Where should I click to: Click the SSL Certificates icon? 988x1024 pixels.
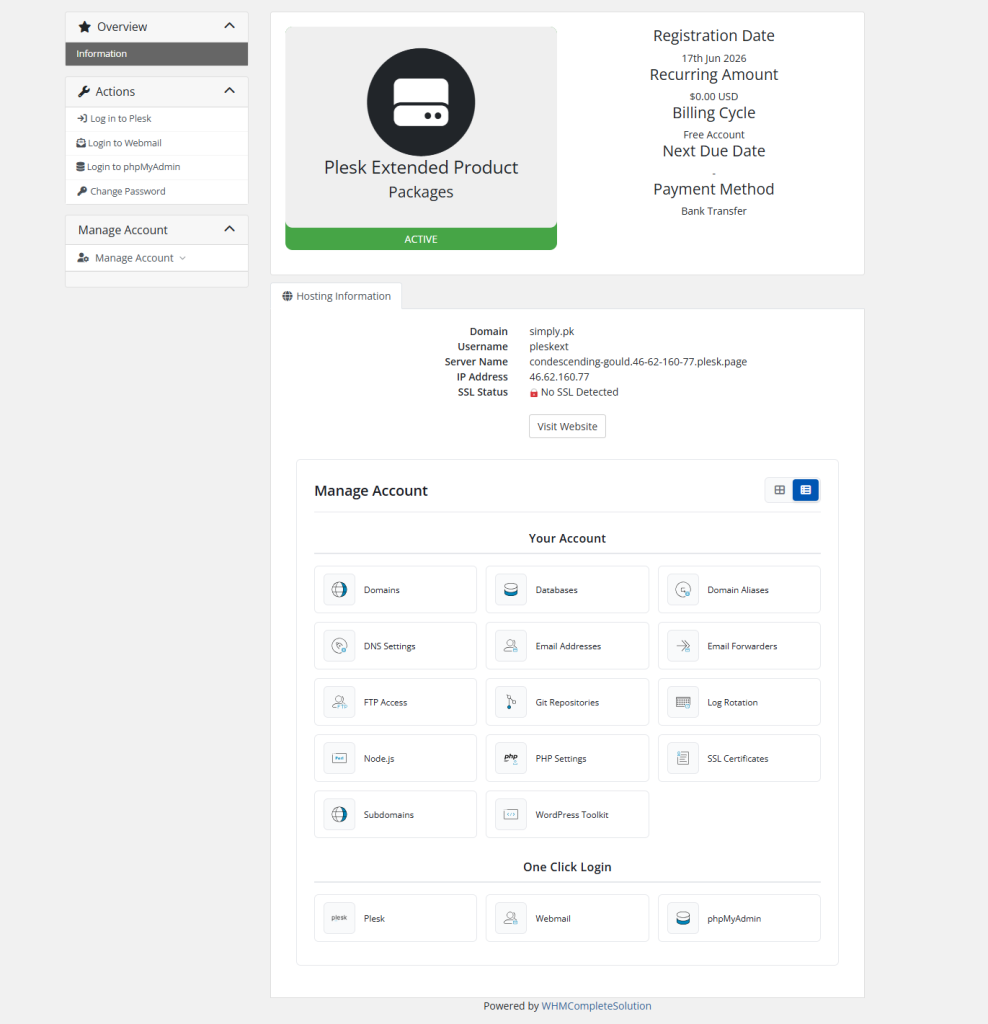tap(683, 758)
